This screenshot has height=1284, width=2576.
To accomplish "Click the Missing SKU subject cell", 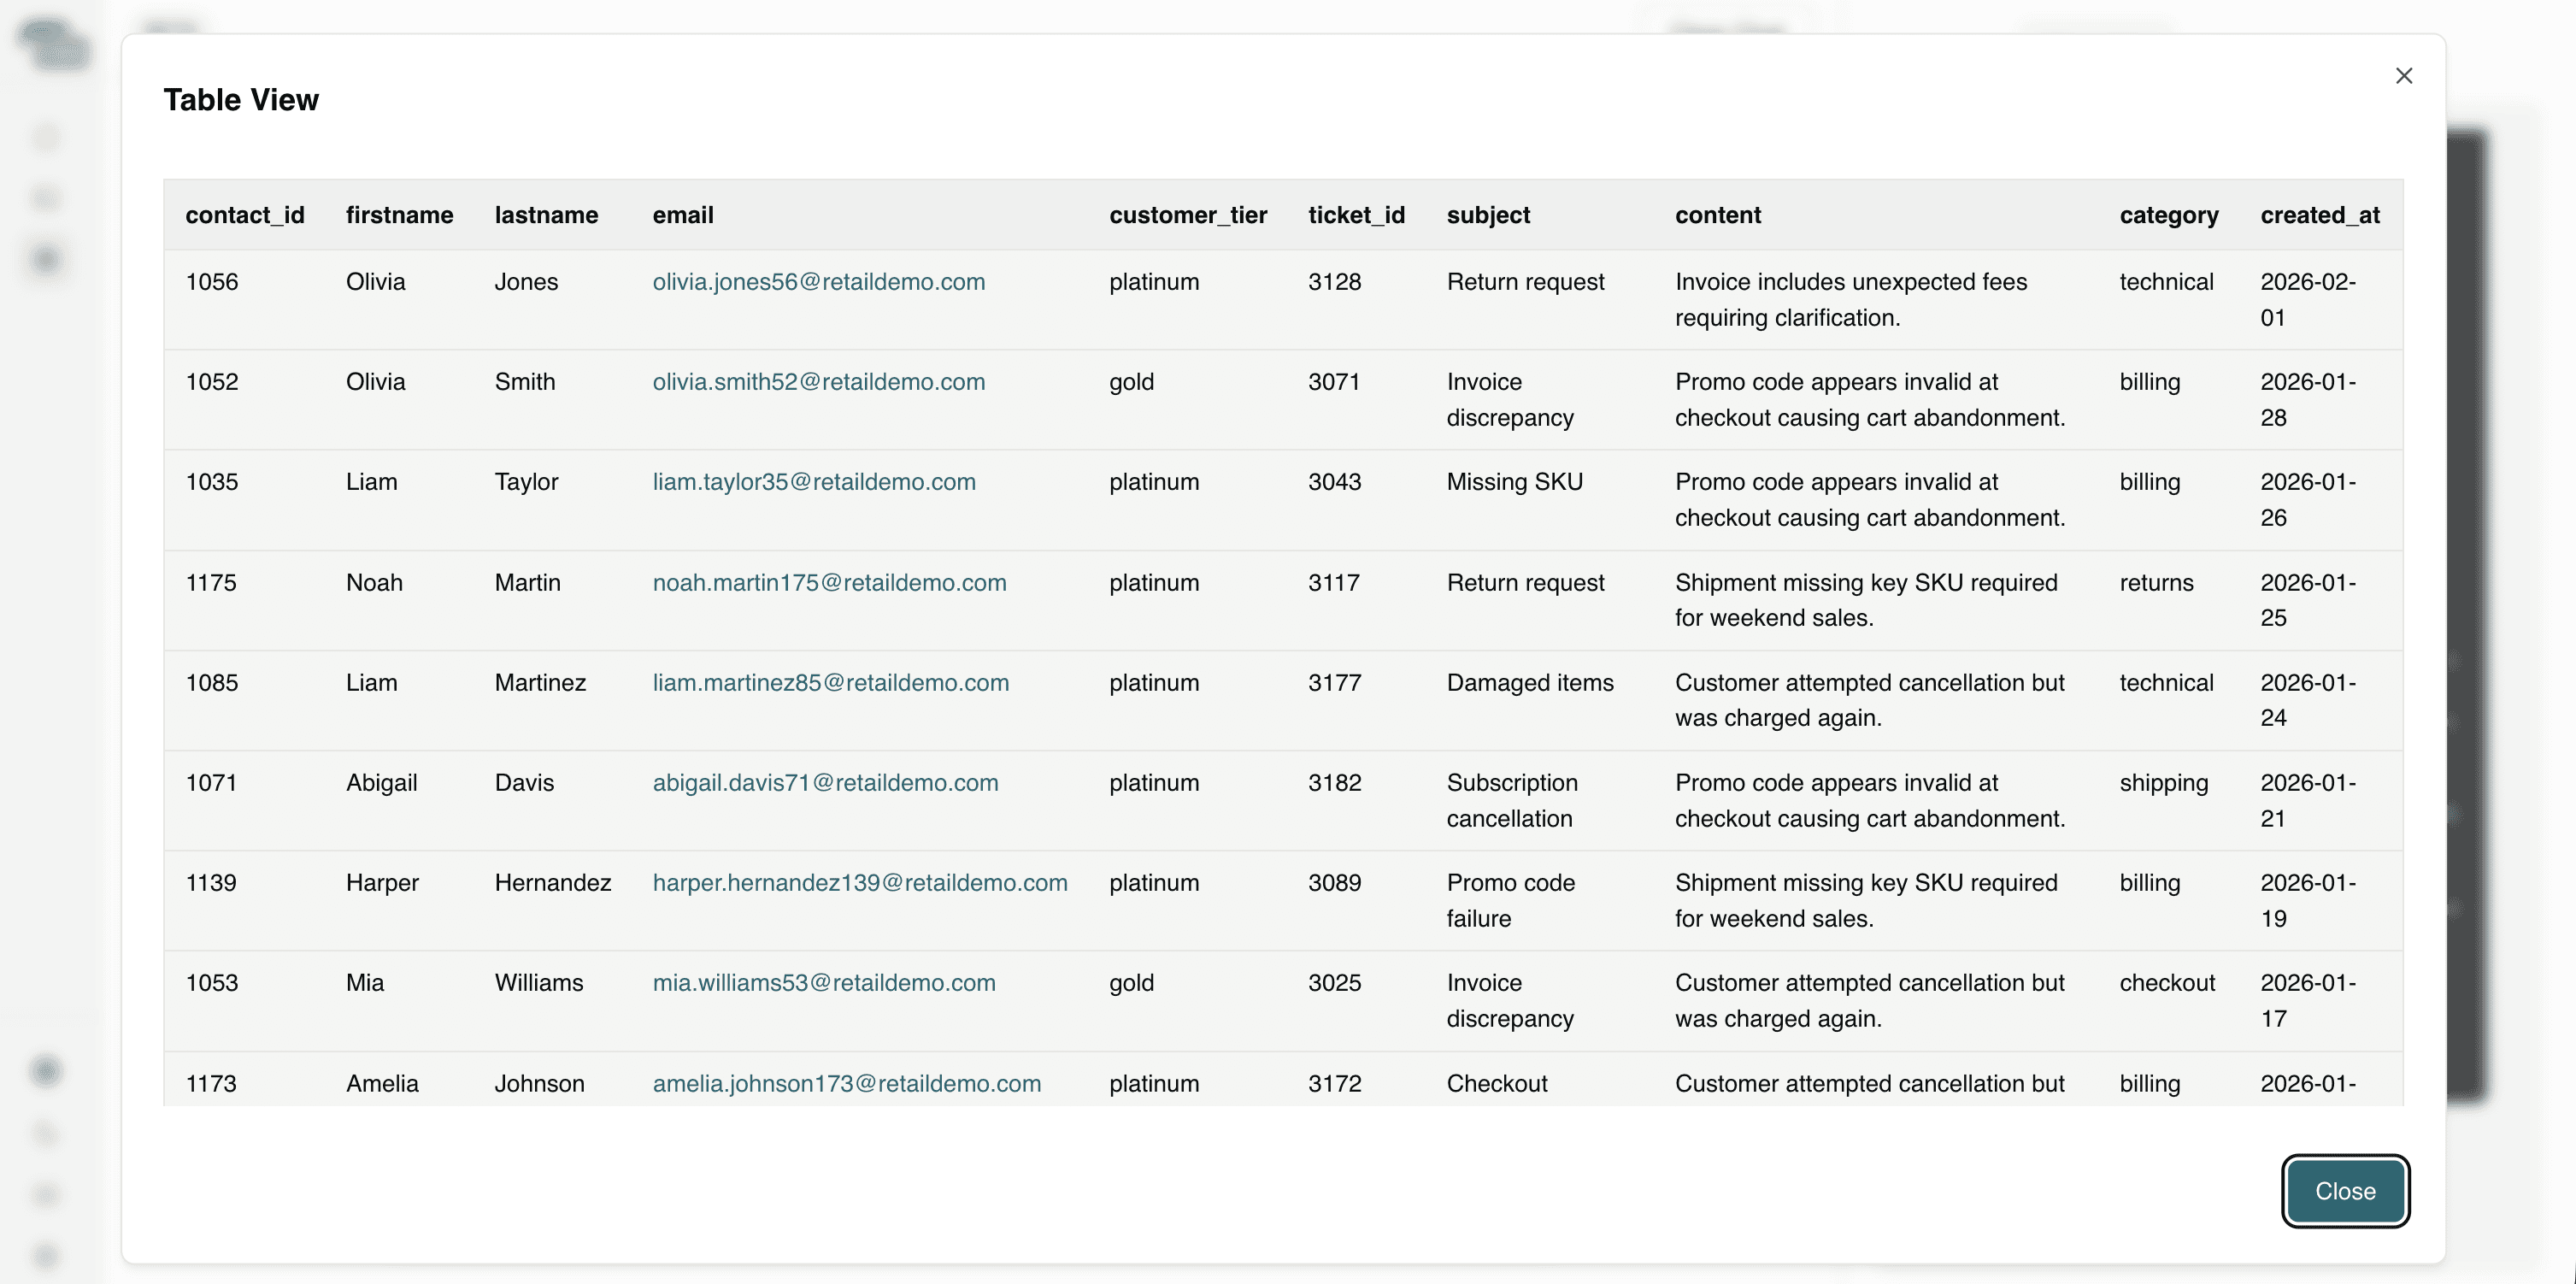I will pyautogui.click(x=1514, y=482).
